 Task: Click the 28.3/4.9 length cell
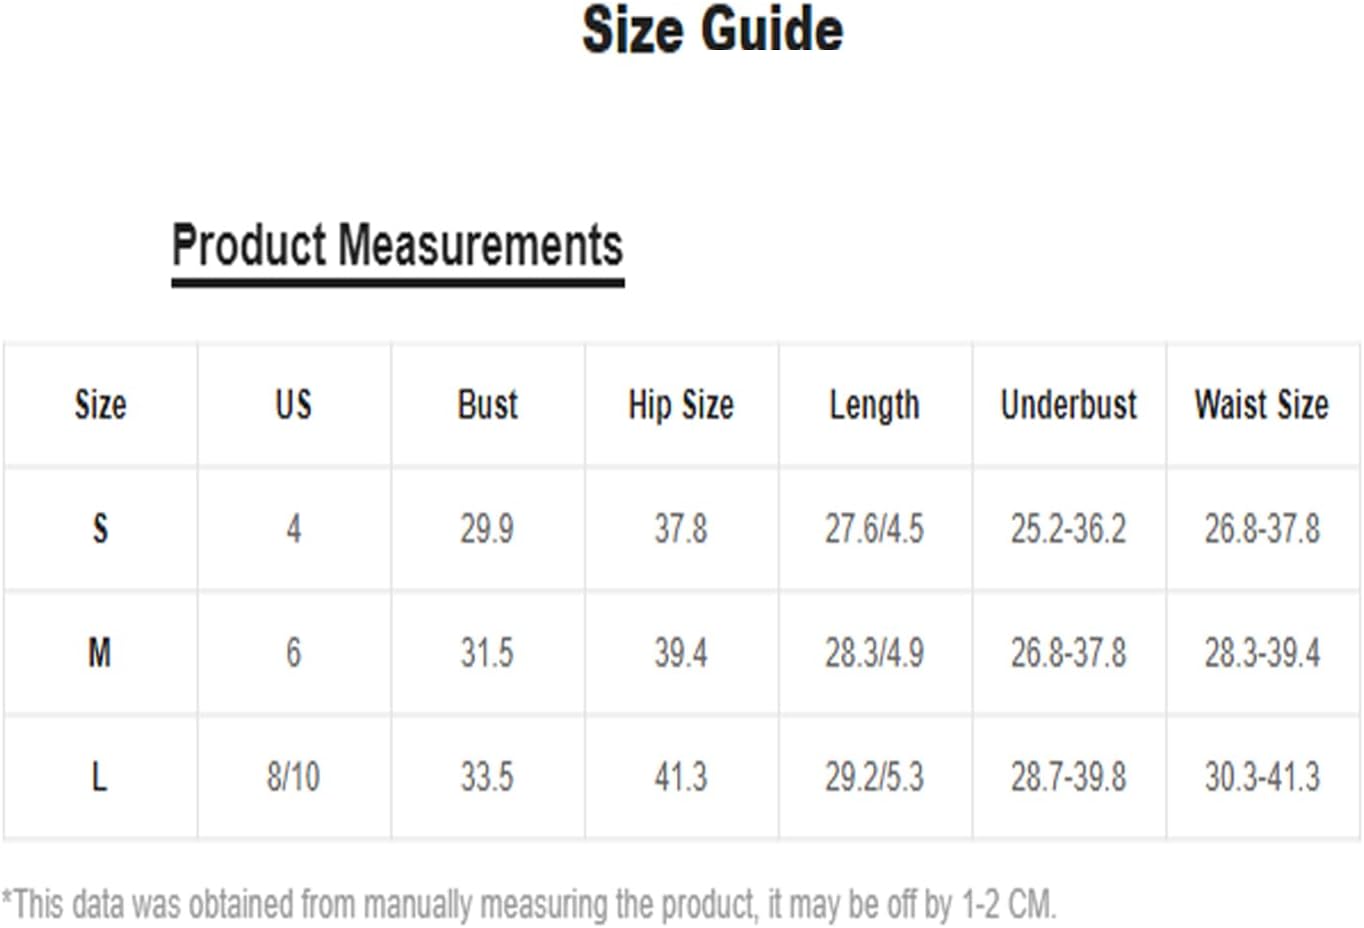pyautogui.click(x=874, y=653)
